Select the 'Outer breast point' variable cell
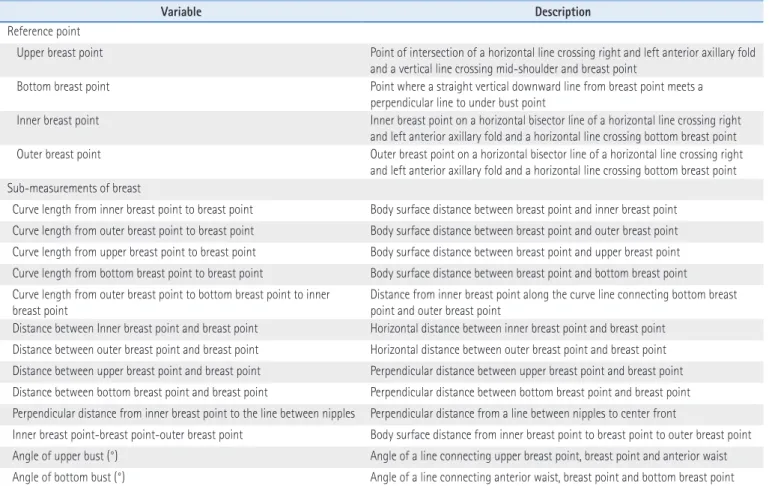This screenshot has height=486, width=769. tap(59, 154)
